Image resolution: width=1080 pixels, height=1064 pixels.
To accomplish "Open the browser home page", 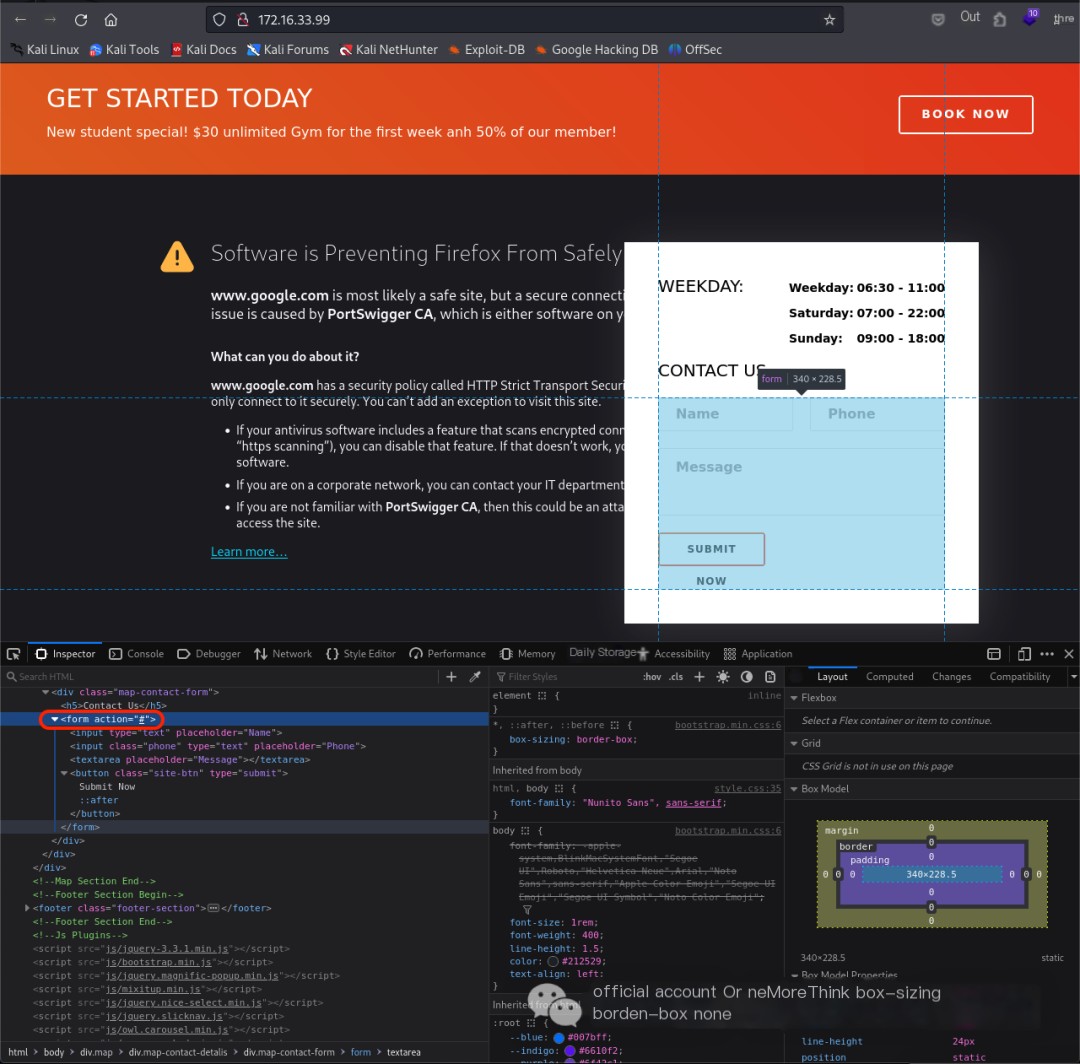I will (111, 20).
